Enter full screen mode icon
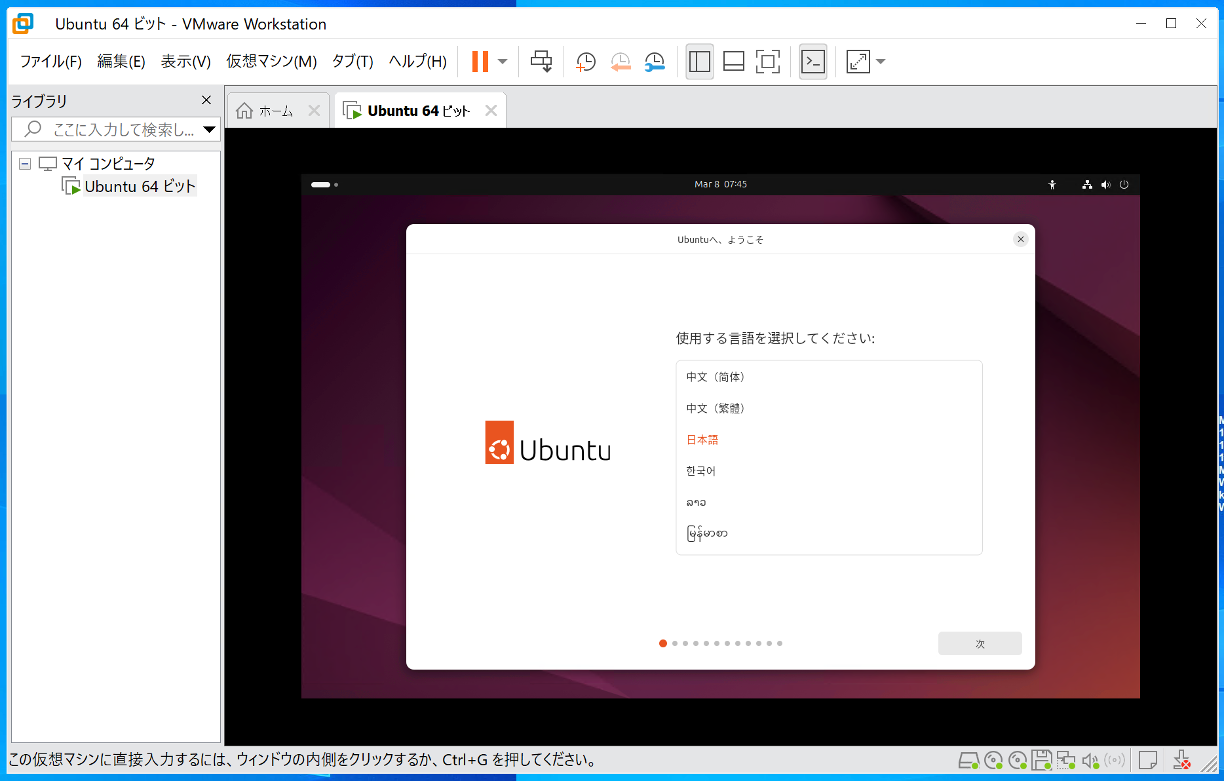 [x=767, y=61]
